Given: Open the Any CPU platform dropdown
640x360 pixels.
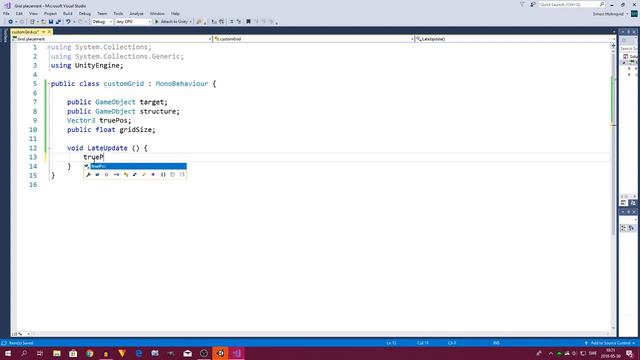Looking at the screenshot, I should pos(133,22).
